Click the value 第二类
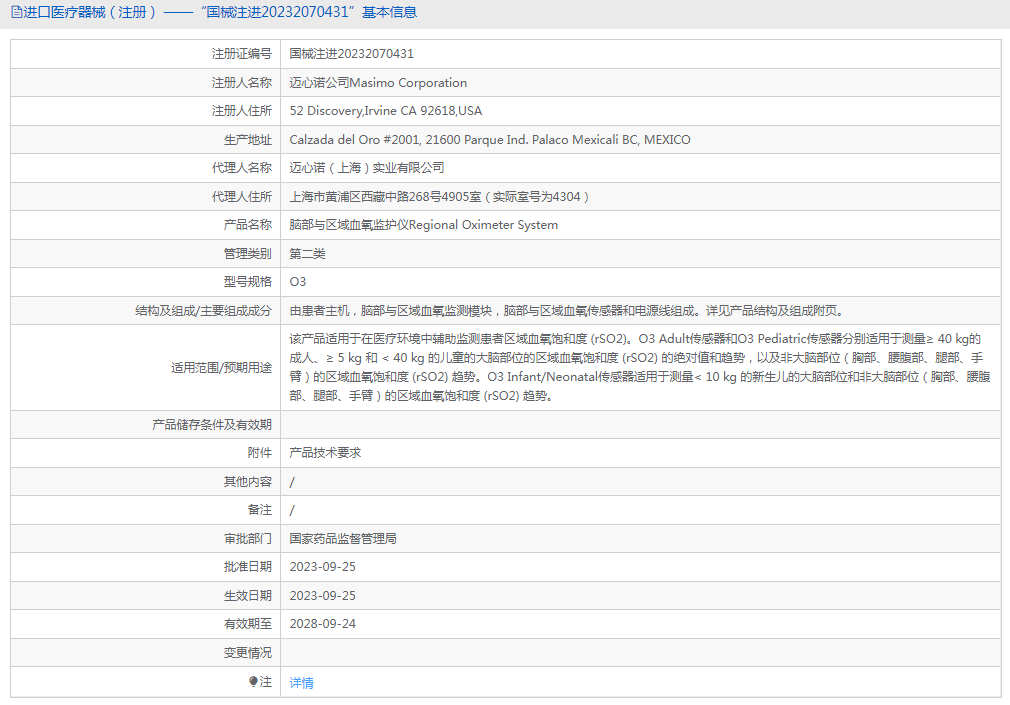Viewport: 1010px width, 705px height. point(307,254)
